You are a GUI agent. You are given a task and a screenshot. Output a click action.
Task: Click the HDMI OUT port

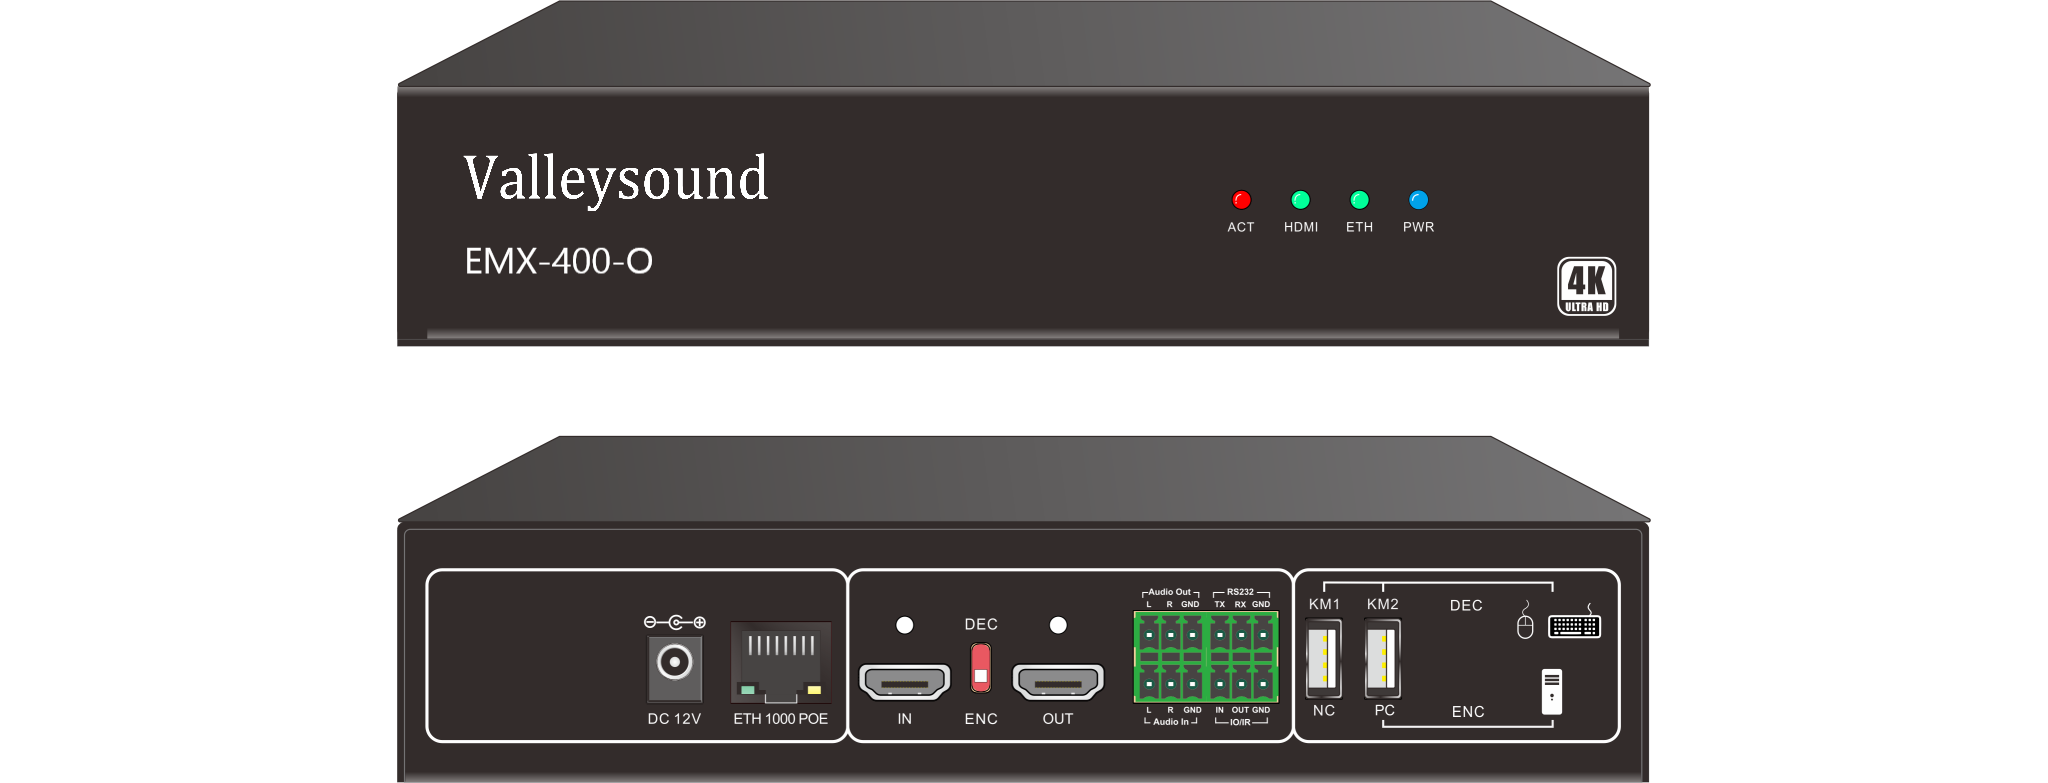(1058, 683)
